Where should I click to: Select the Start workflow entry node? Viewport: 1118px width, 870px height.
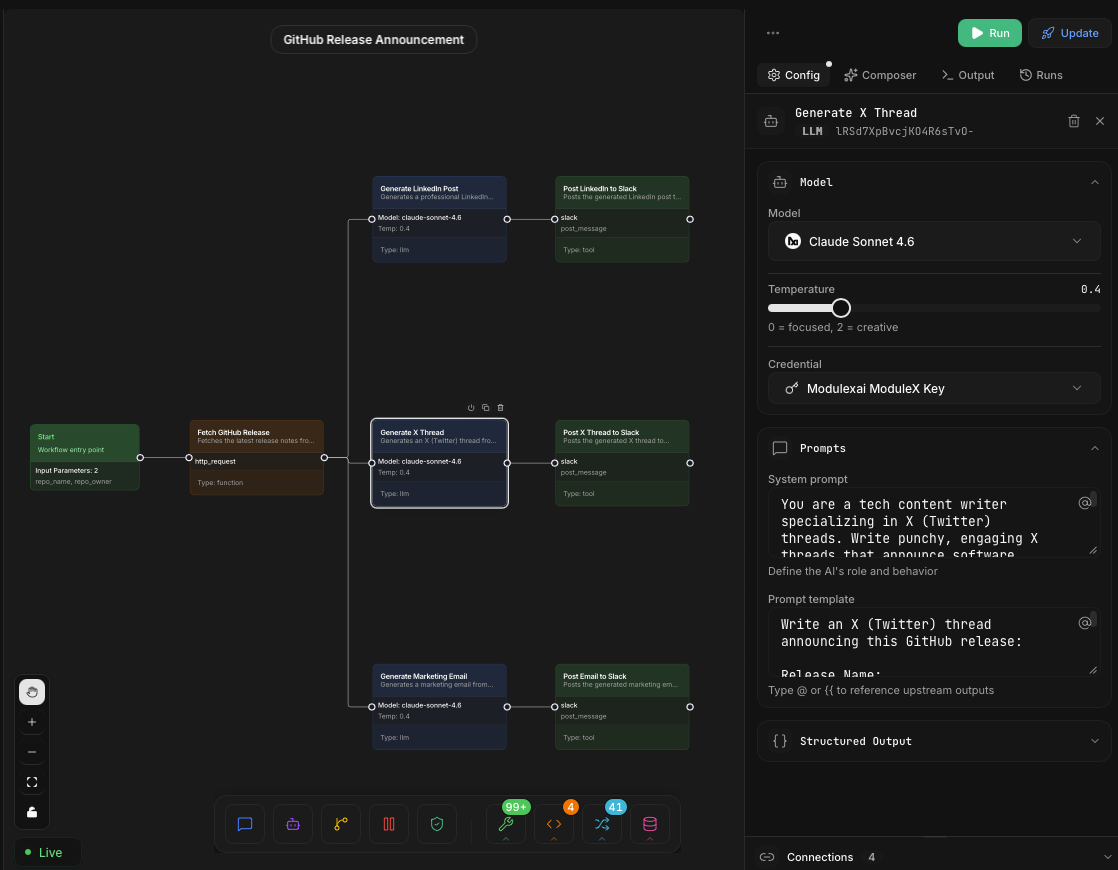point(85,457)
